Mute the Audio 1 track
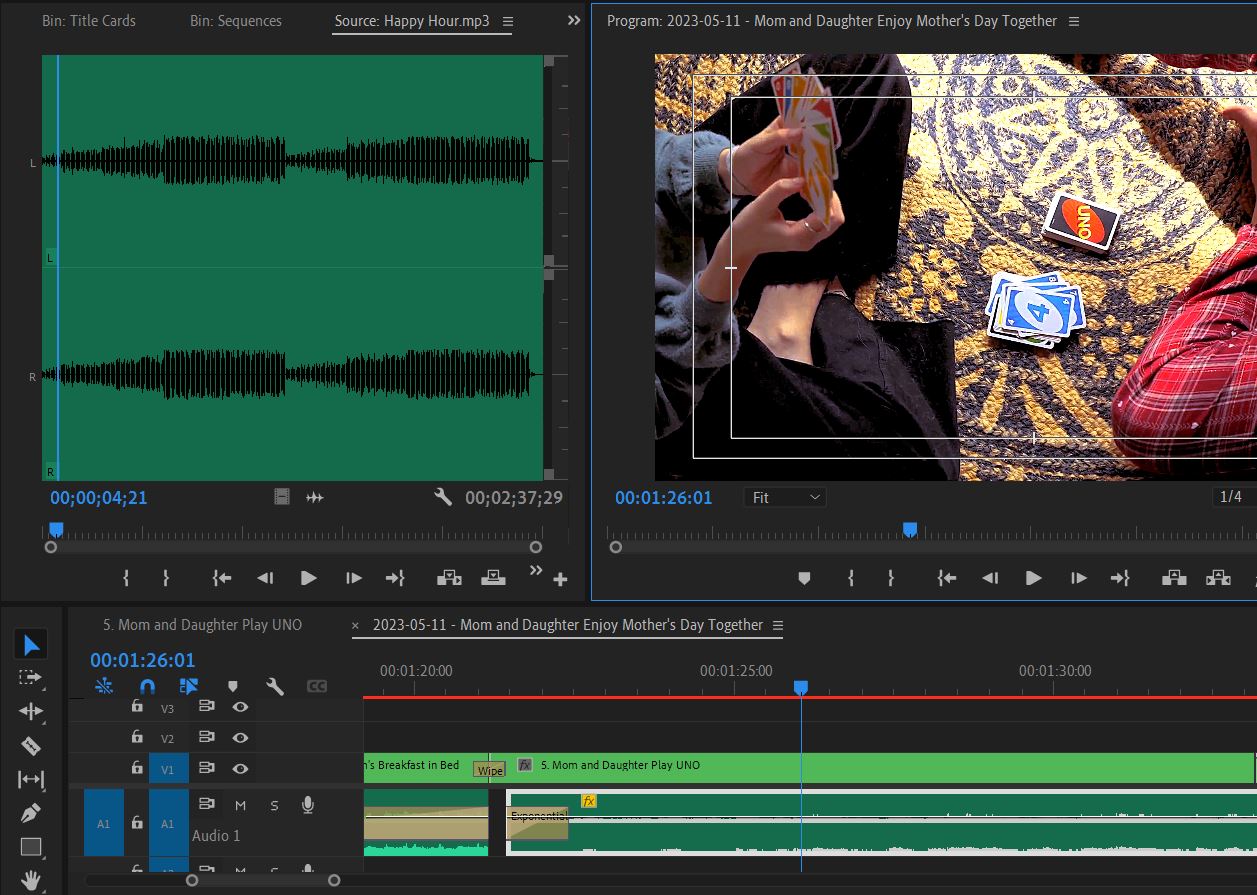 point(240,806)
